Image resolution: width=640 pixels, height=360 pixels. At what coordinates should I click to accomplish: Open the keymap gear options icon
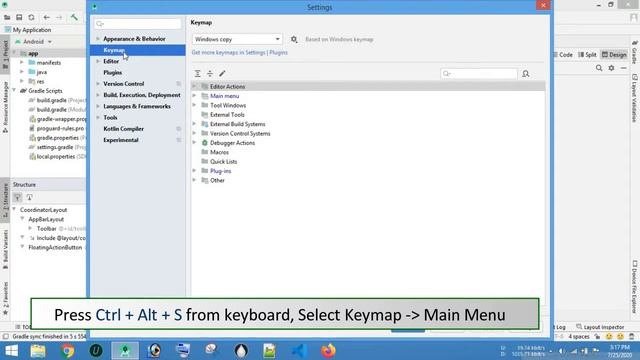tap(294, 39)
